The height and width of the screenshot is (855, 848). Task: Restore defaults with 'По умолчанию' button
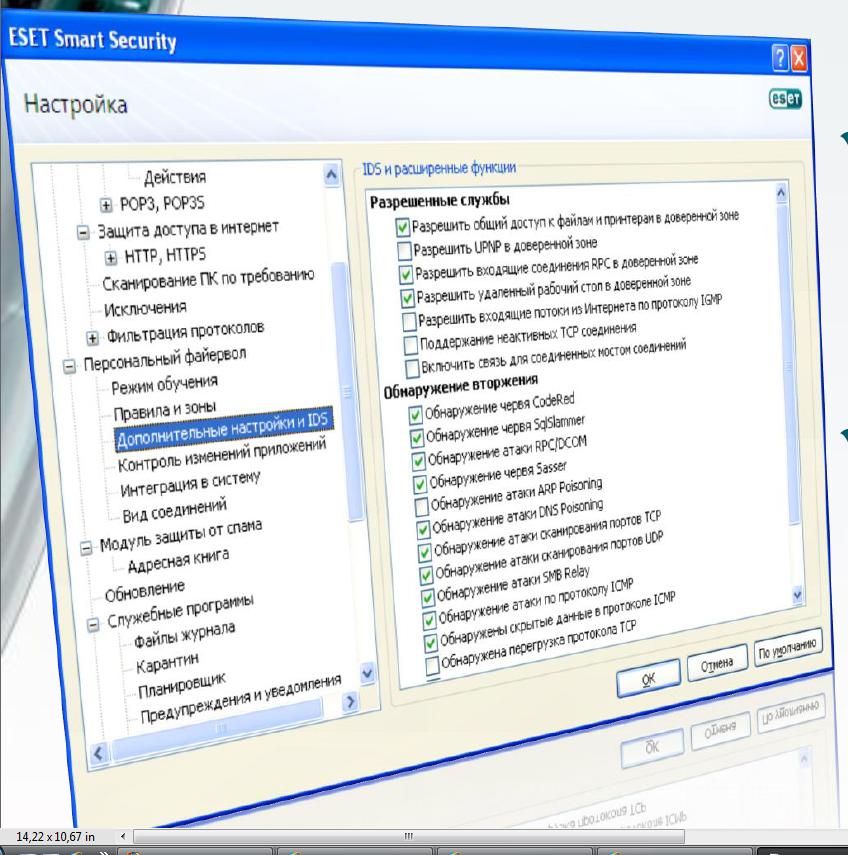tap(789, 647)
